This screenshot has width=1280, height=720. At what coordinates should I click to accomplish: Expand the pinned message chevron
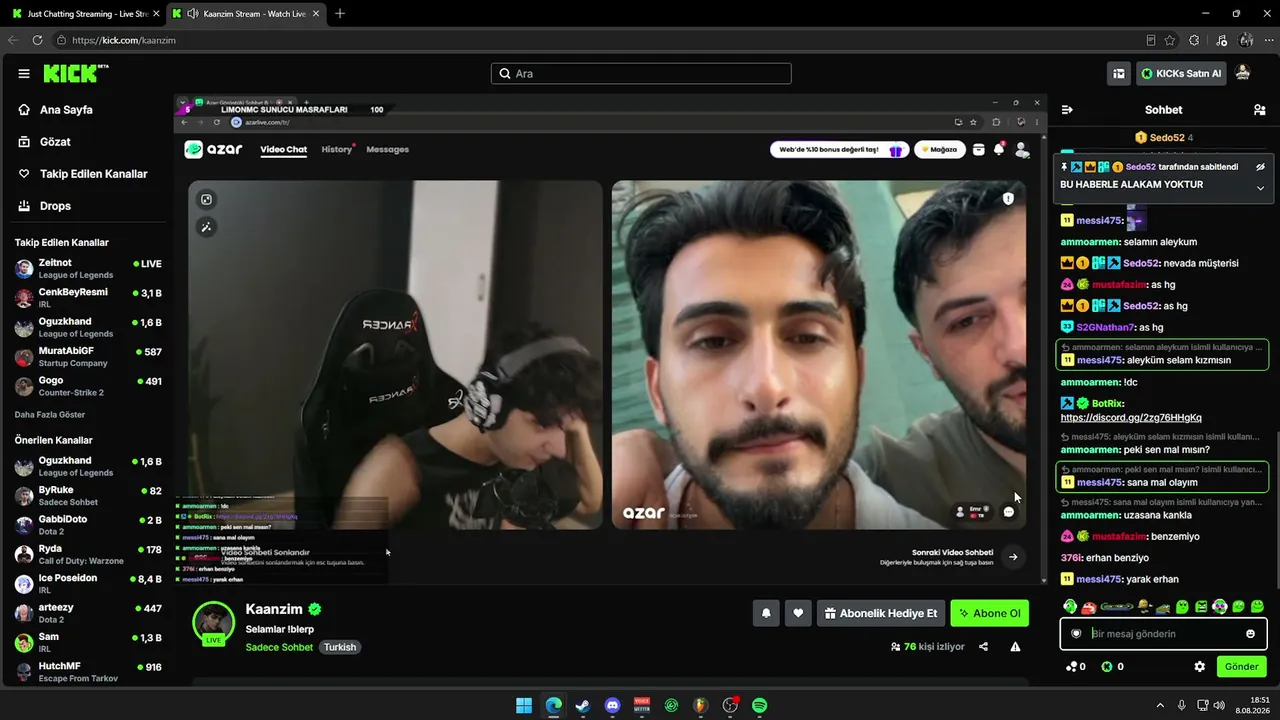point(1260,188)
